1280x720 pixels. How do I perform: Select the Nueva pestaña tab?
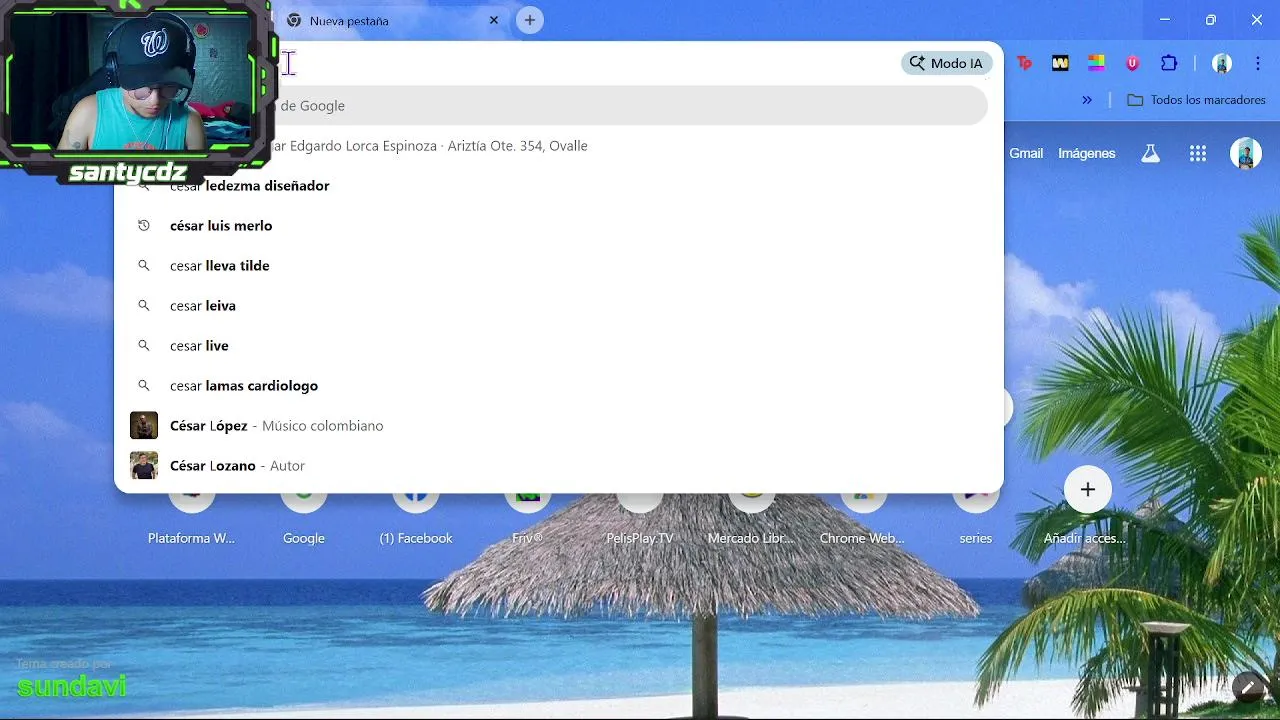(x=392, y=20)
